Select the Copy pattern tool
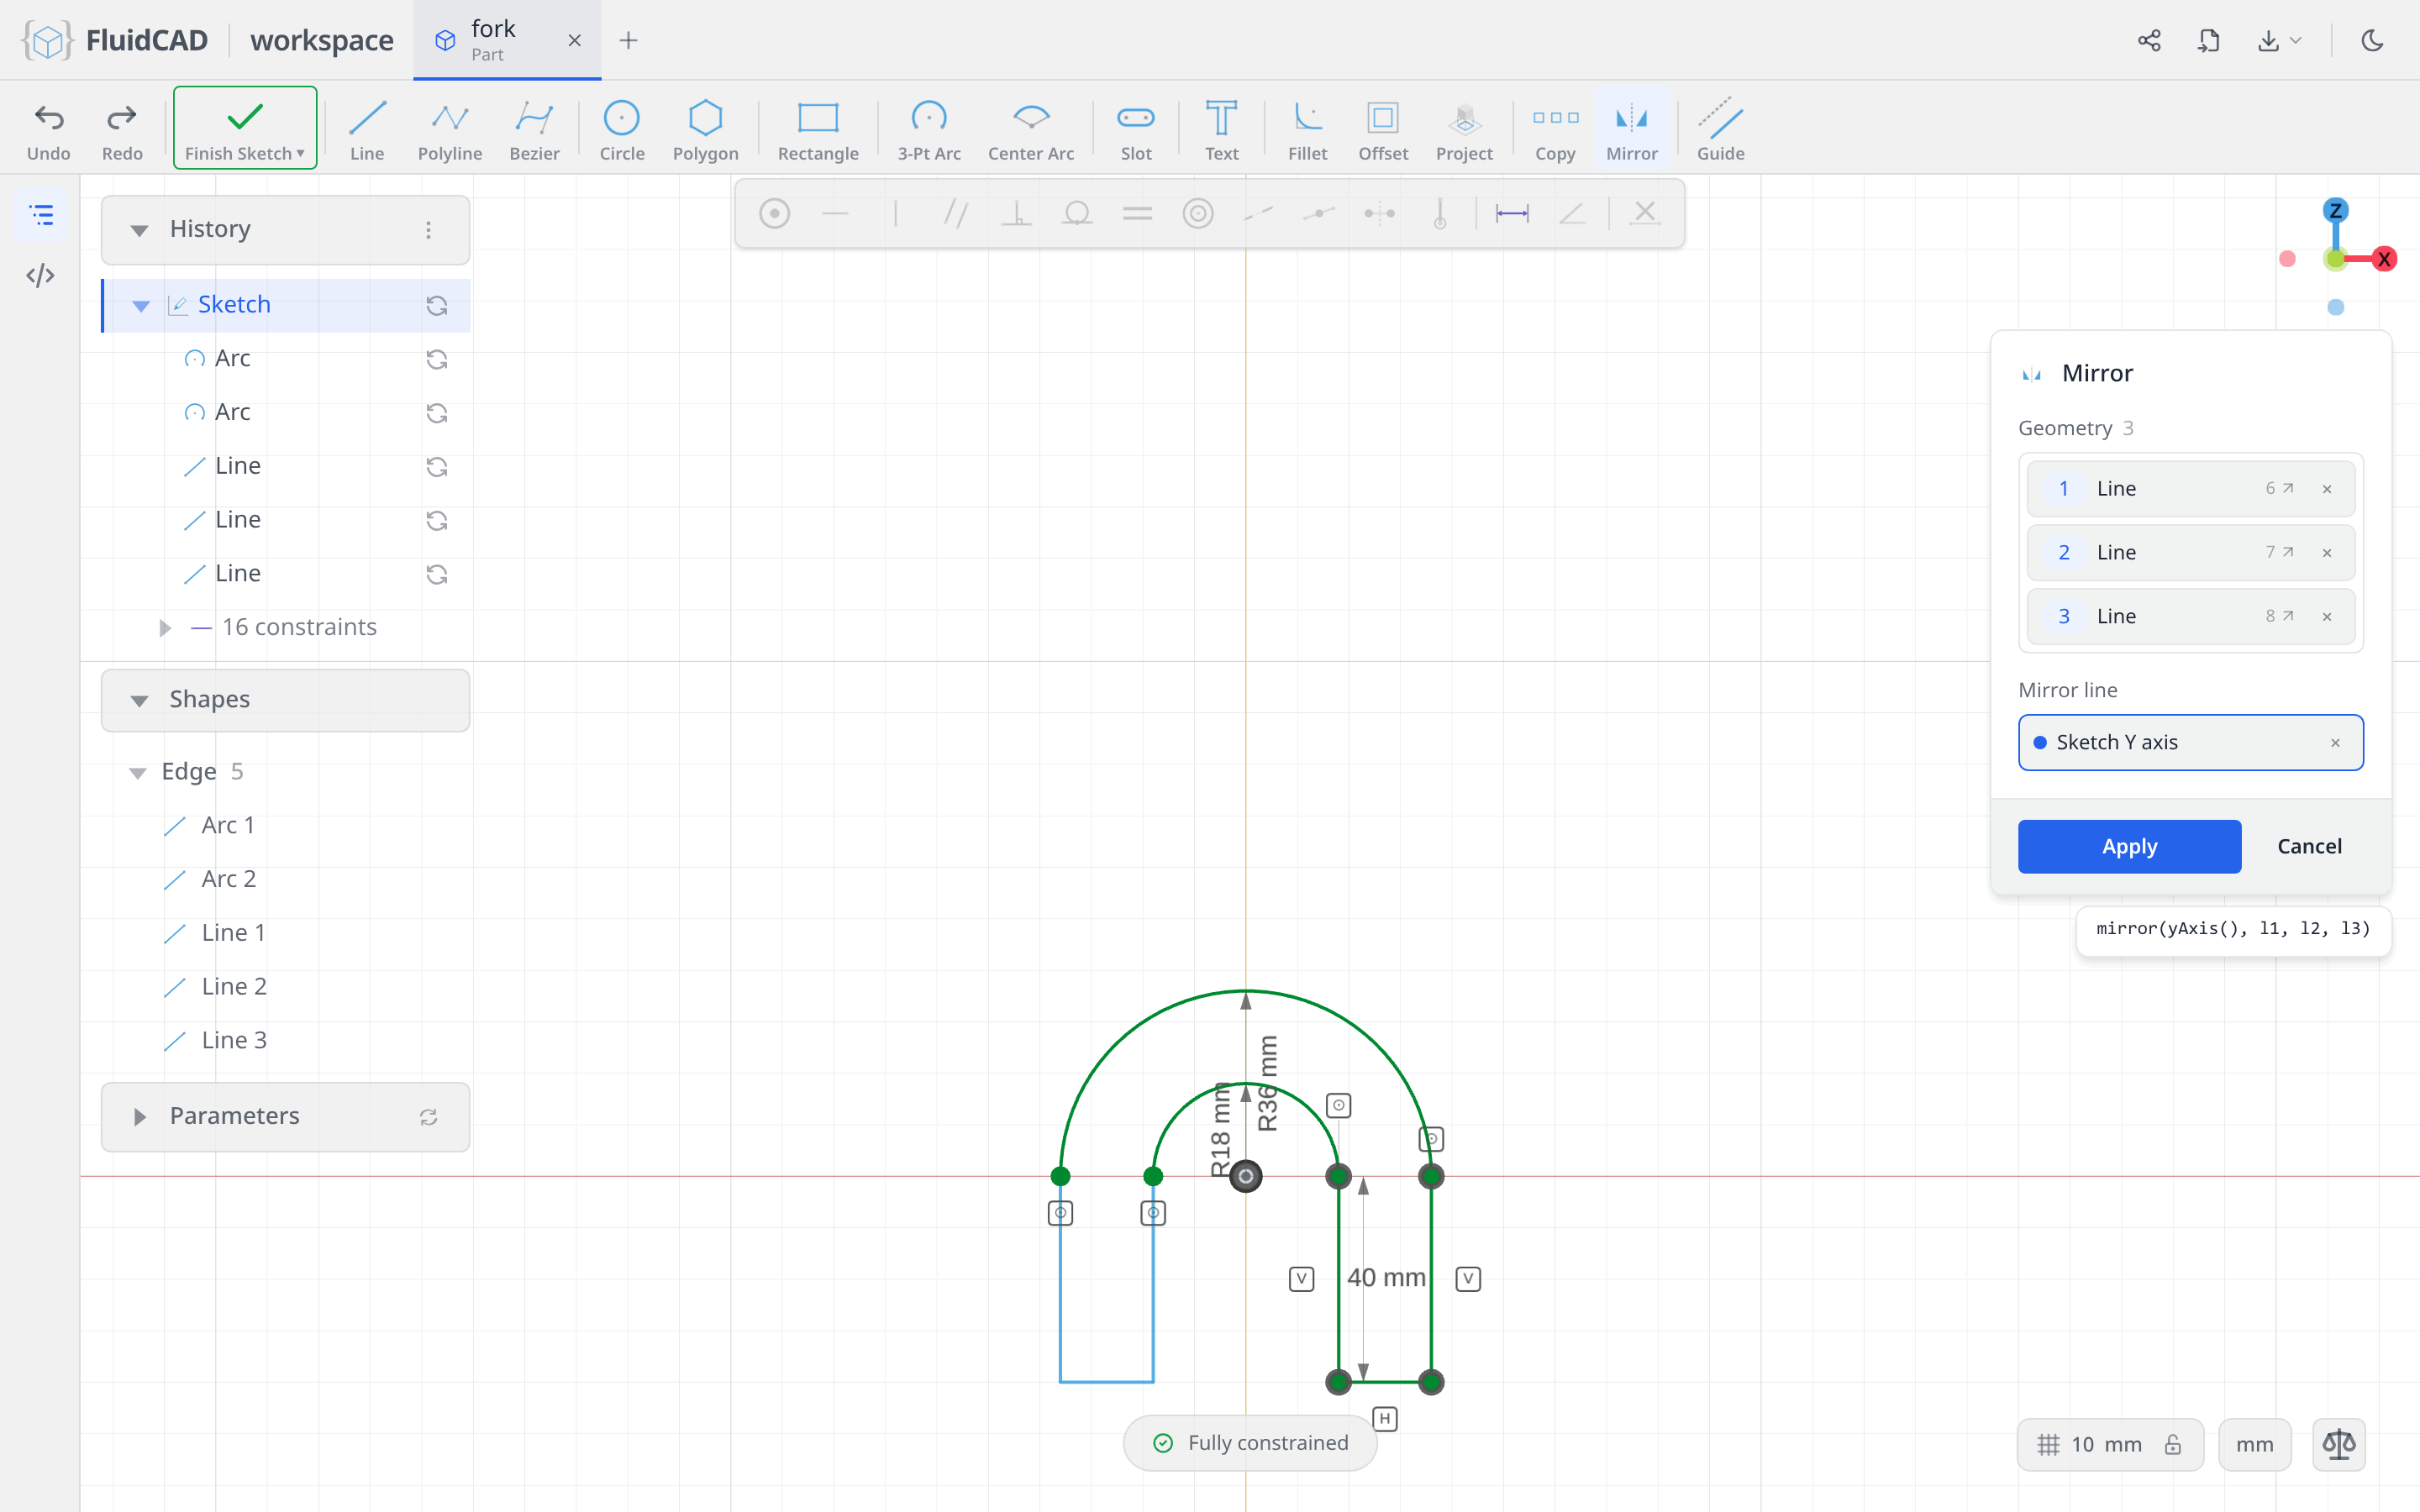 1554,130
